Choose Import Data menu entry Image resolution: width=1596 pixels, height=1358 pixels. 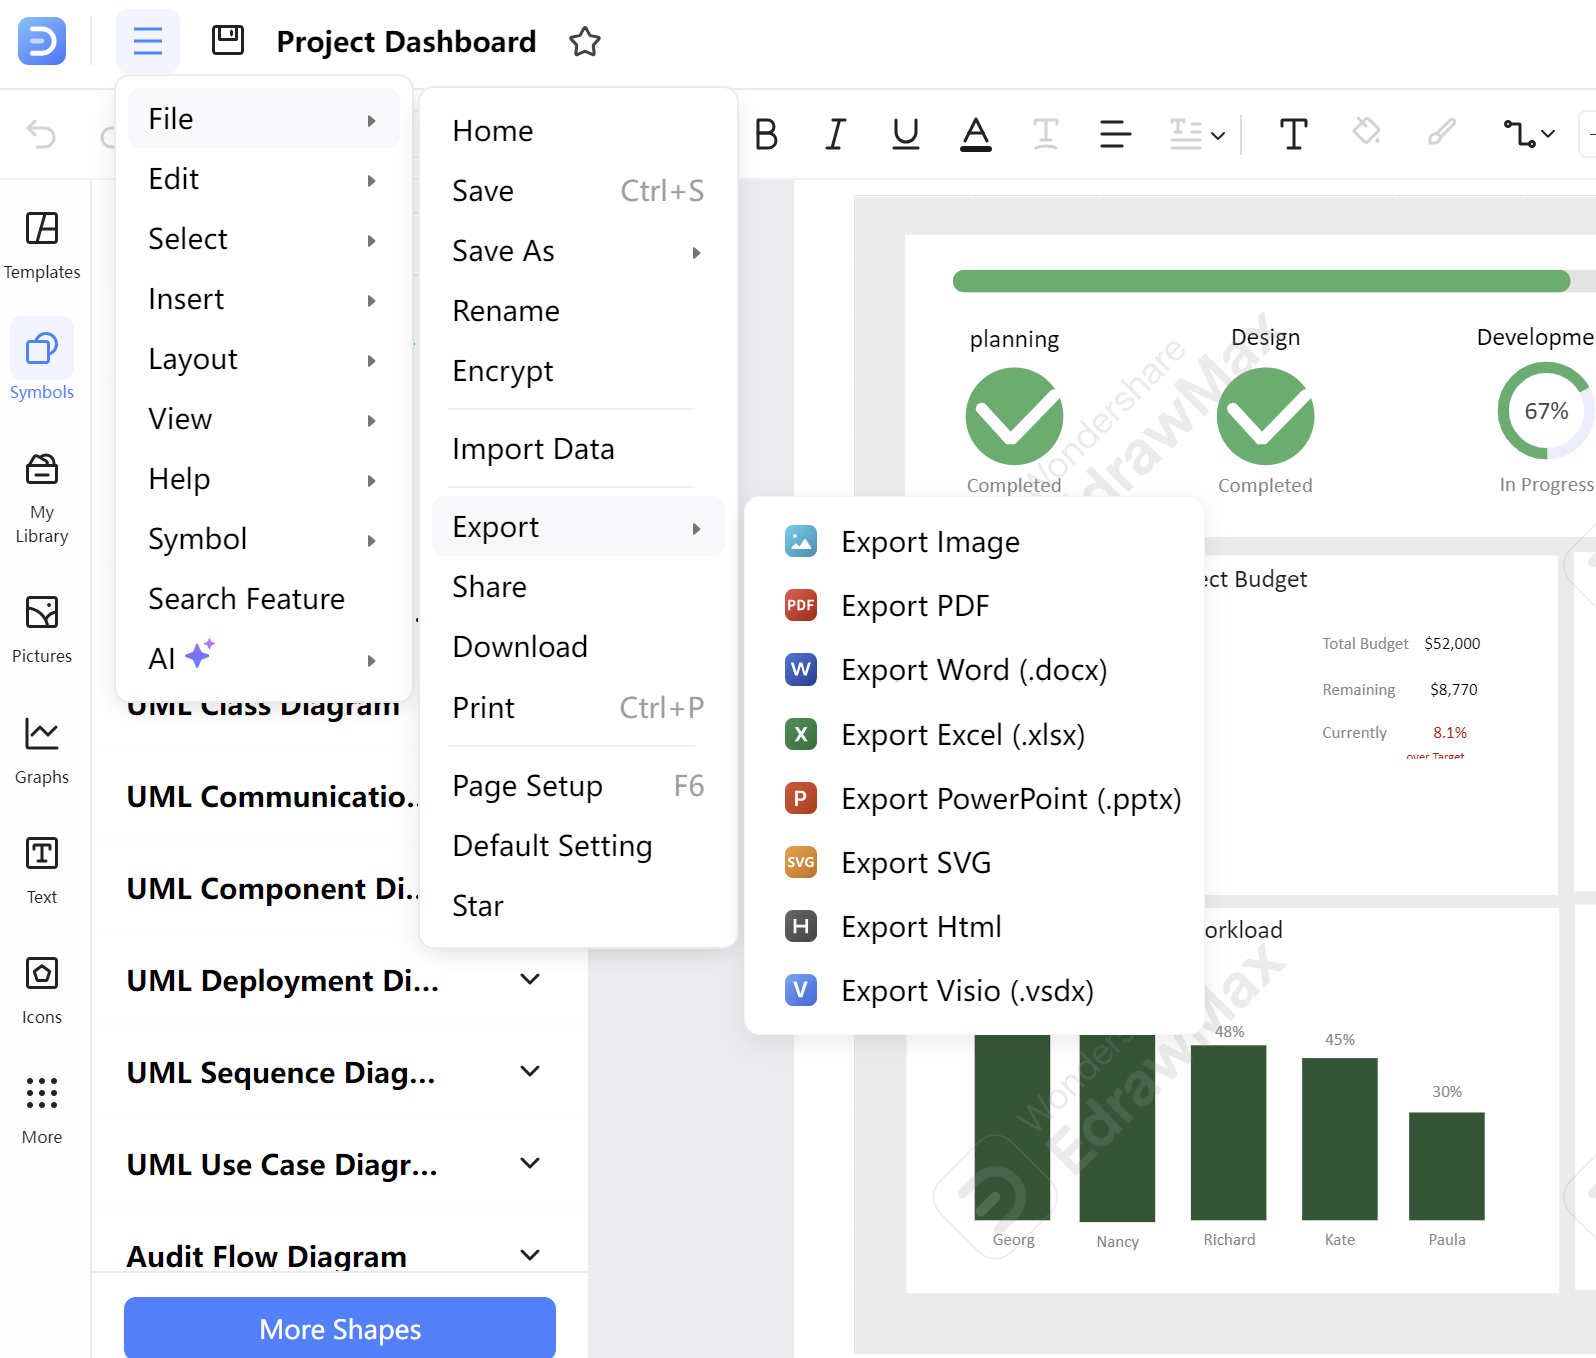[578, 449]
